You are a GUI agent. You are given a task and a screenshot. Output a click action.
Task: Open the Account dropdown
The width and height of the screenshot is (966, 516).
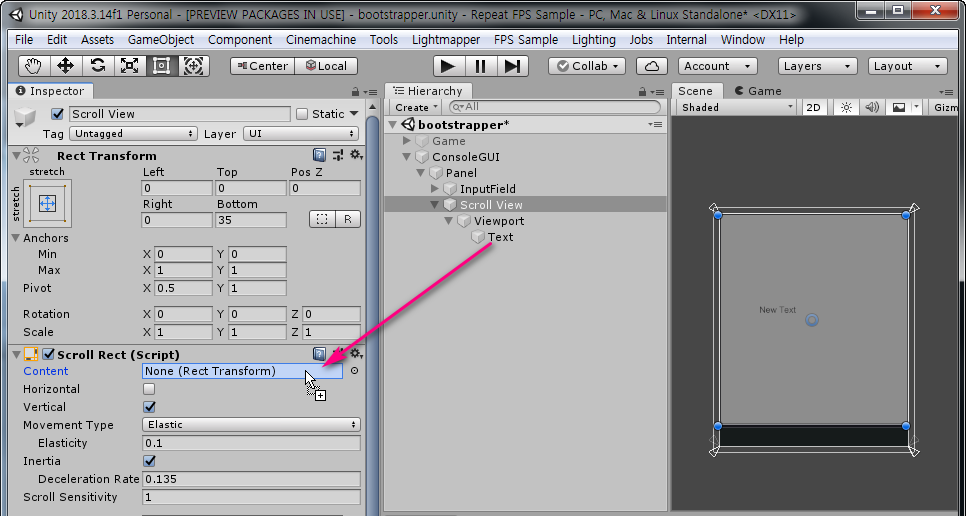click(717, 66)
